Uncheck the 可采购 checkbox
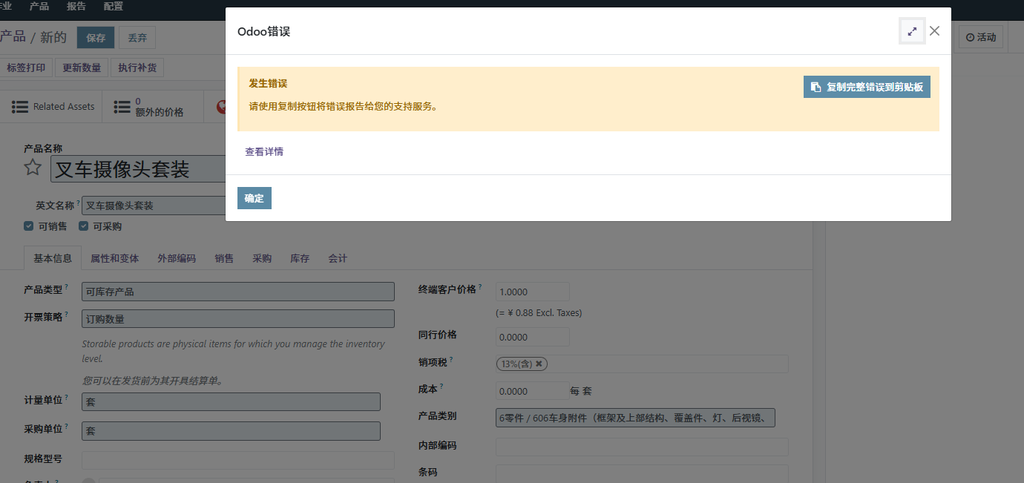The height and width of the screenshot is (483, 1024). coord(84,226)
